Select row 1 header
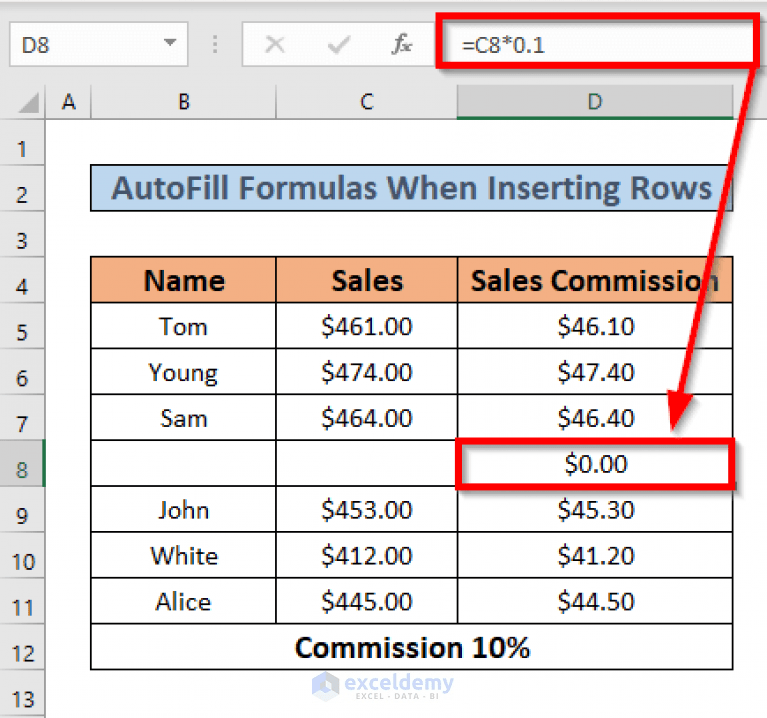Viewport: 767px width, 718px height. tap(22, 143)
